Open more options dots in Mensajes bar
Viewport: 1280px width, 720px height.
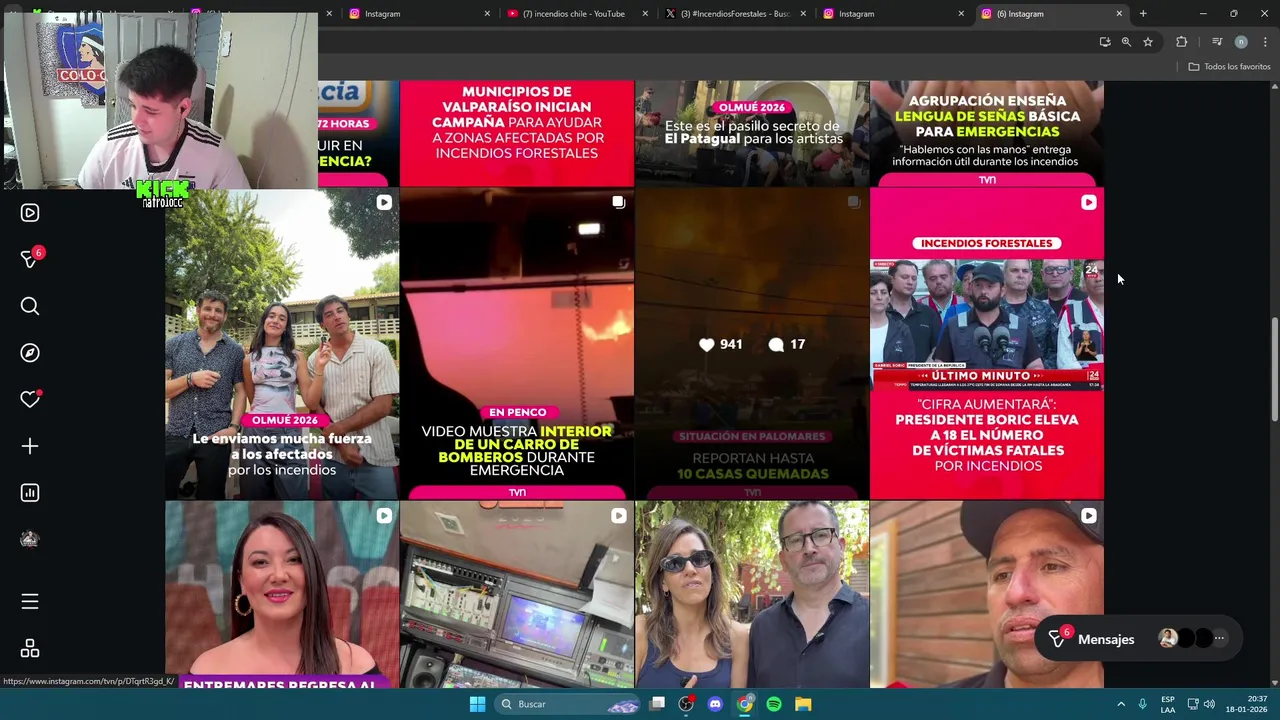coord(1219,638)
